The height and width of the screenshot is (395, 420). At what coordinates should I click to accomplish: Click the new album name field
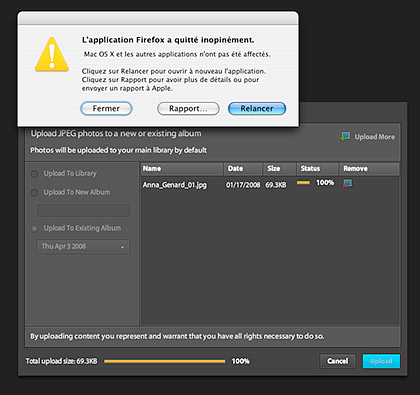click(83, 210)
